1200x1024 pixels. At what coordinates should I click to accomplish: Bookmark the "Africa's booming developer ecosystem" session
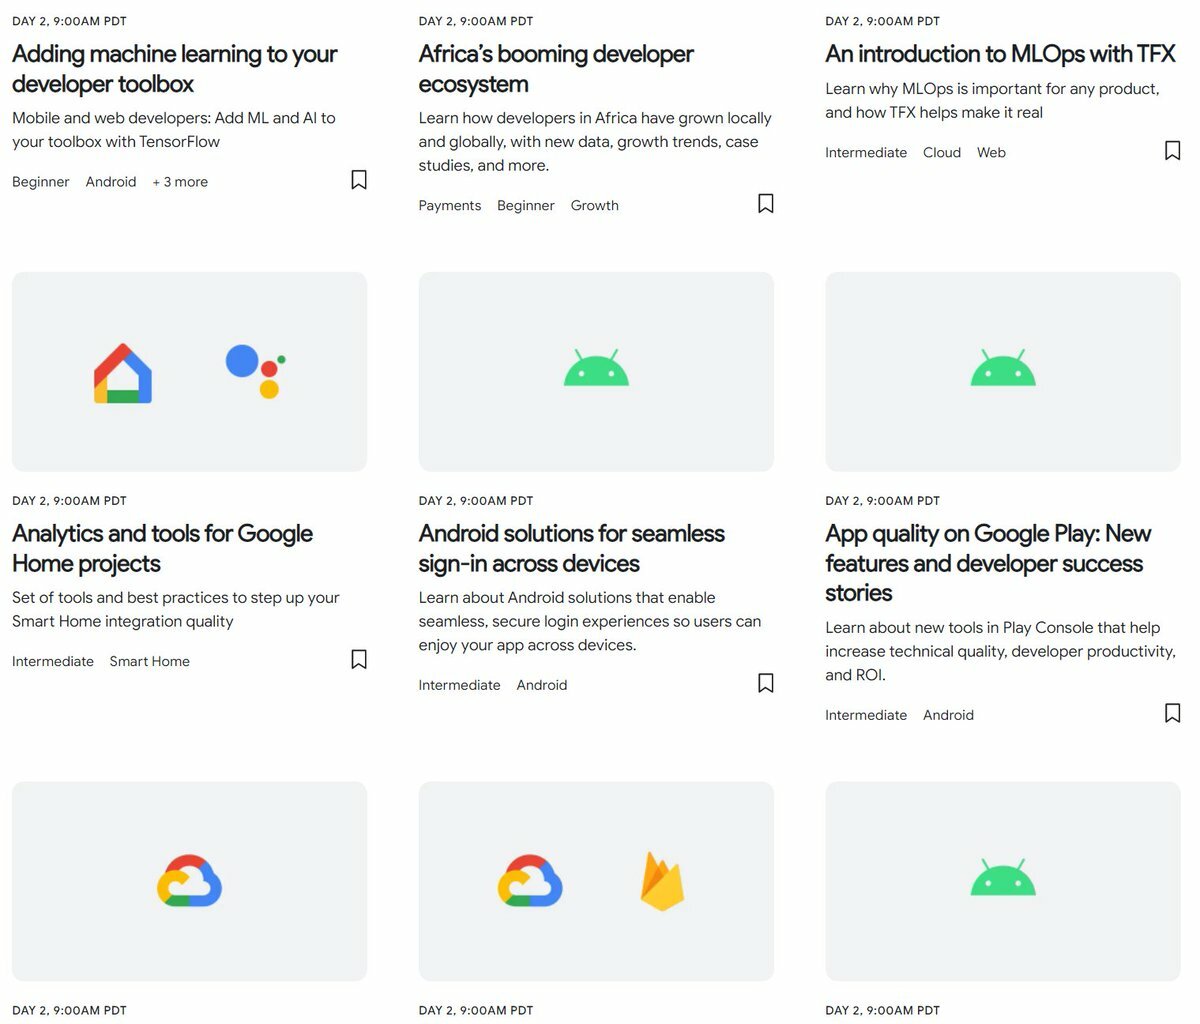coord(766,204)
